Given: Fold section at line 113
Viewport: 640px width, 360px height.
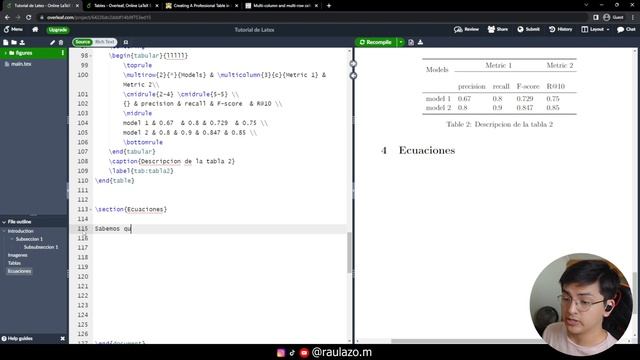Looking at the screenshot, I should click(x=91, y=210).
